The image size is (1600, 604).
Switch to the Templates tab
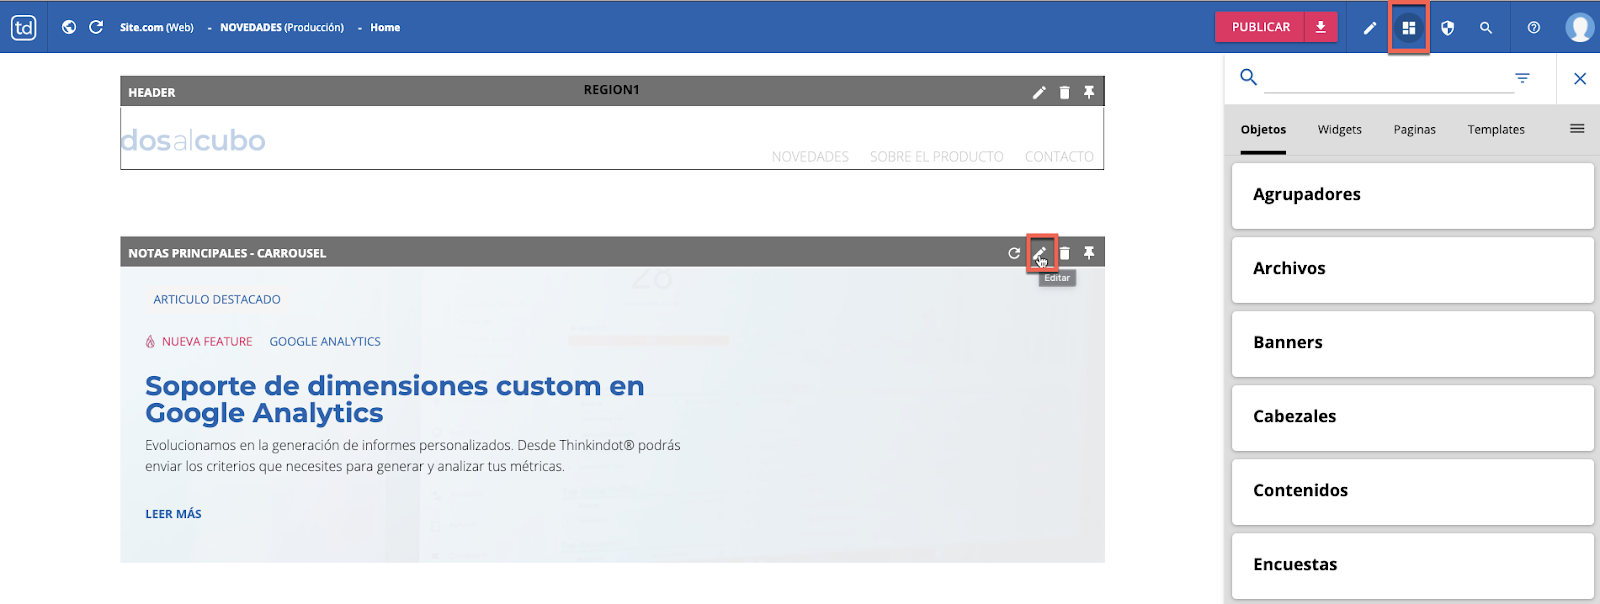(x=1495, y=130)
